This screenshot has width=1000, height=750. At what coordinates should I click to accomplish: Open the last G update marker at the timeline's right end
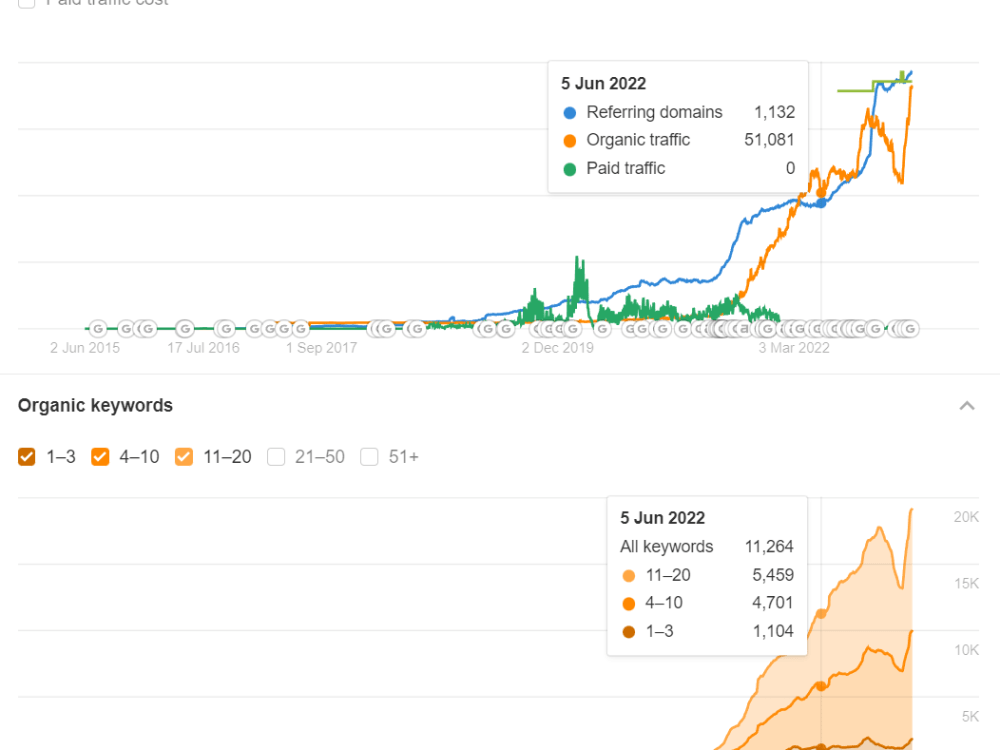(910, 328)
